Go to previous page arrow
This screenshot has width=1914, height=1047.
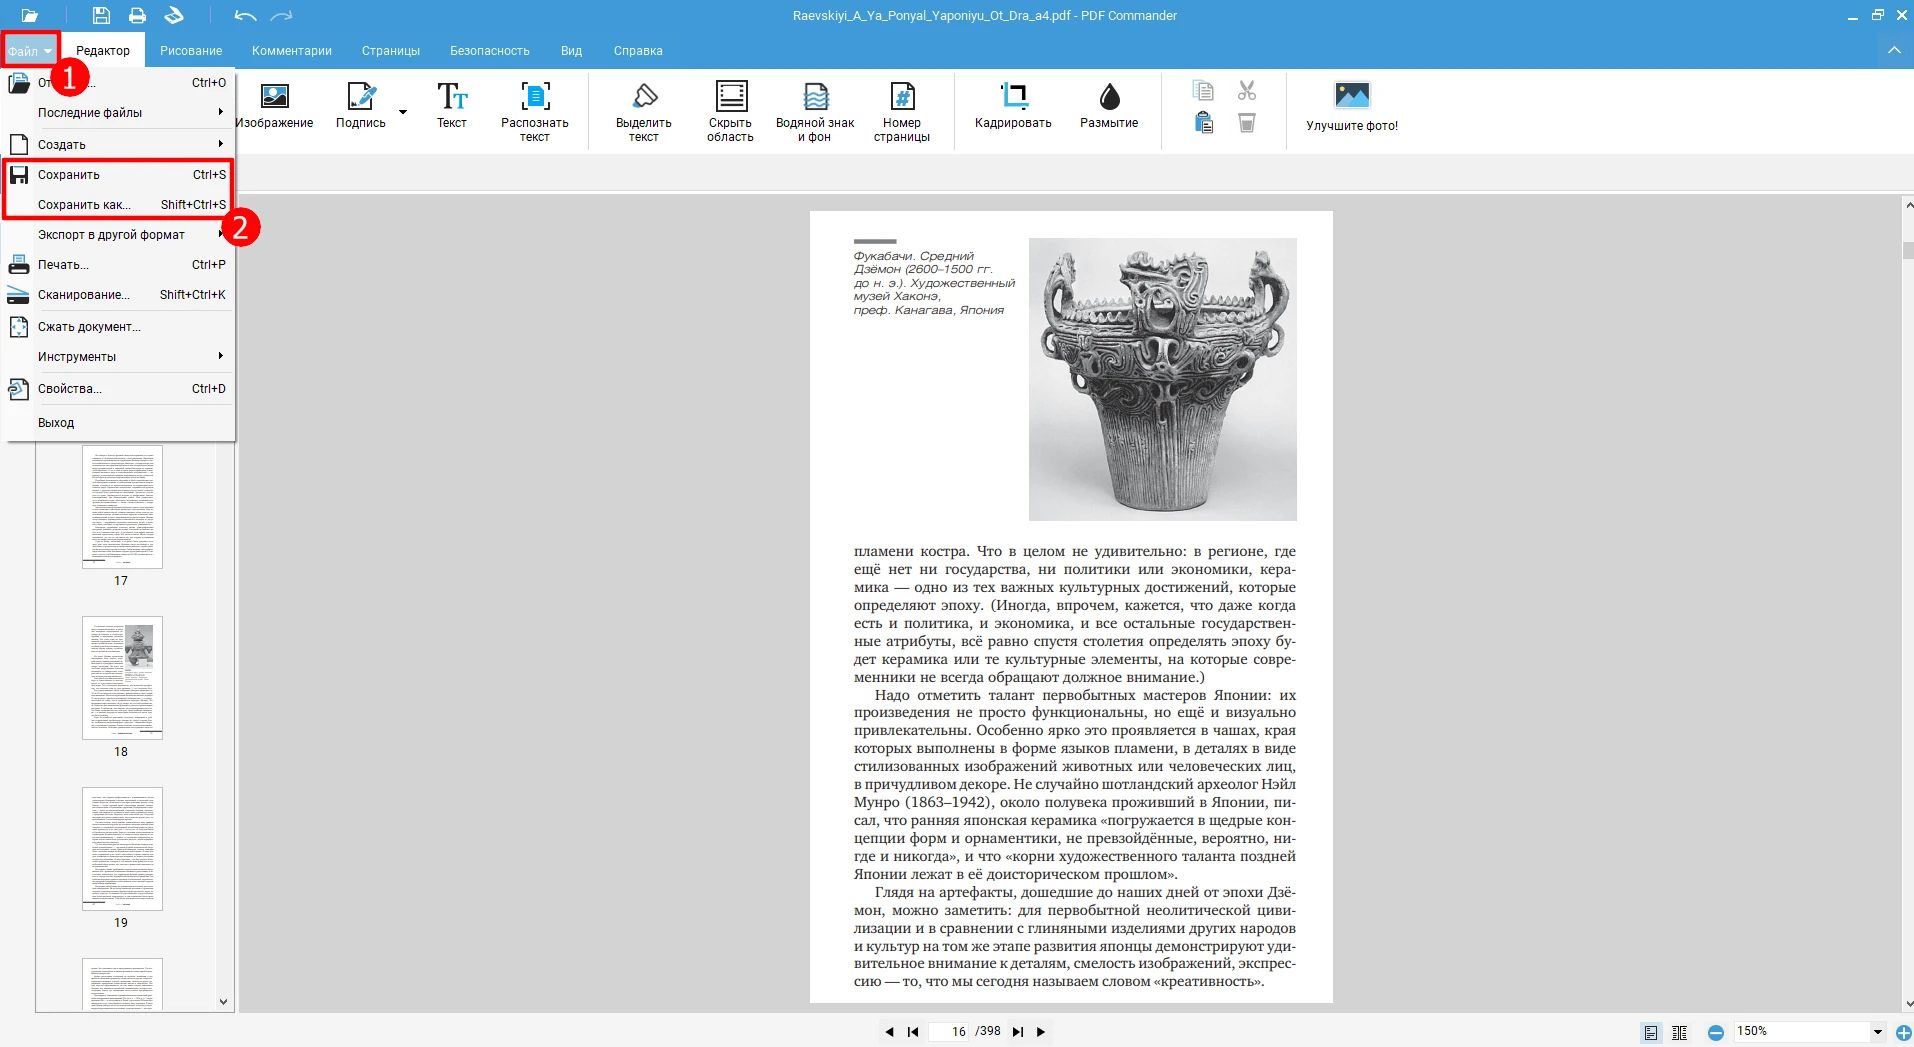(x=889, y=1032)
